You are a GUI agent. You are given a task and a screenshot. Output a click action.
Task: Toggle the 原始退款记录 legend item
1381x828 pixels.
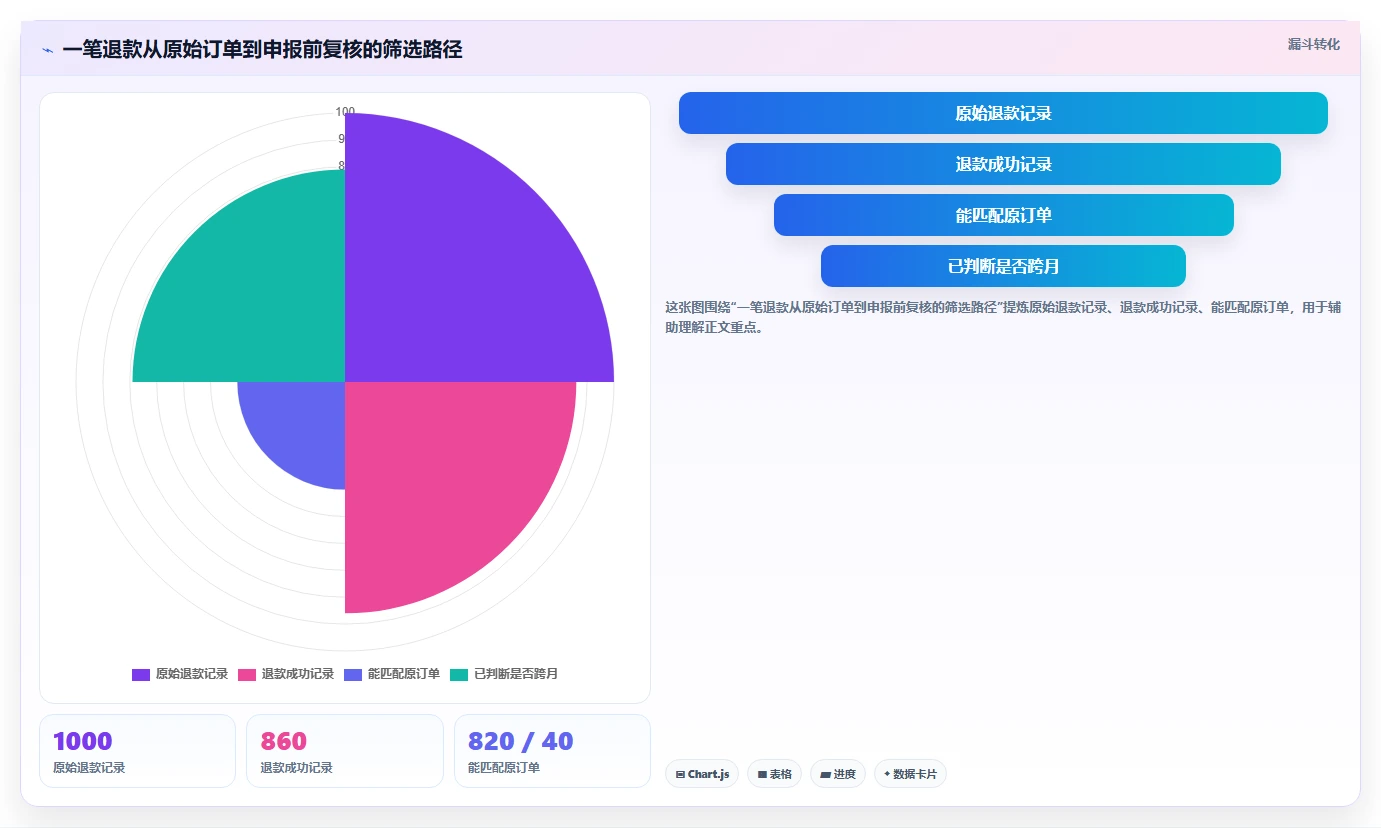coord(180,674)
